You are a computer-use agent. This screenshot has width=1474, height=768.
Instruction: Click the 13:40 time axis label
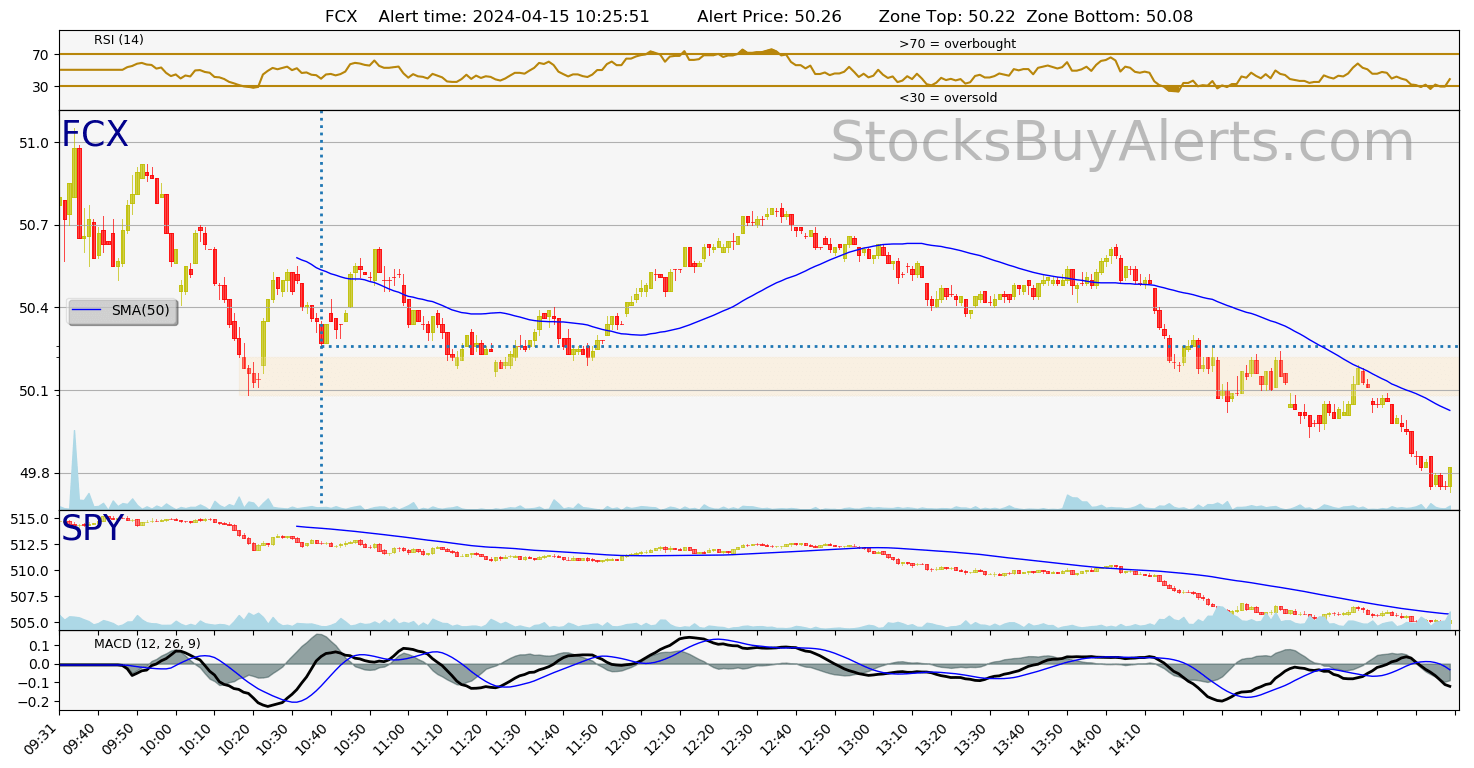coord(1009,737)
